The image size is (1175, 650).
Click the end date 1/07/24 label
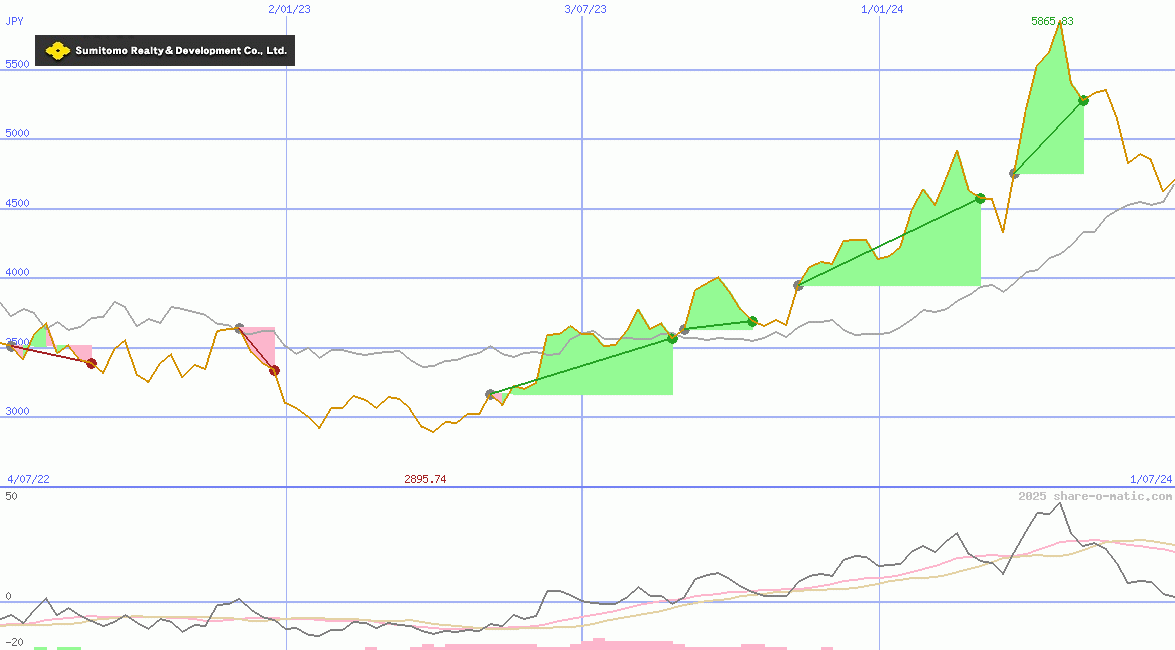tap(1151, 479)
